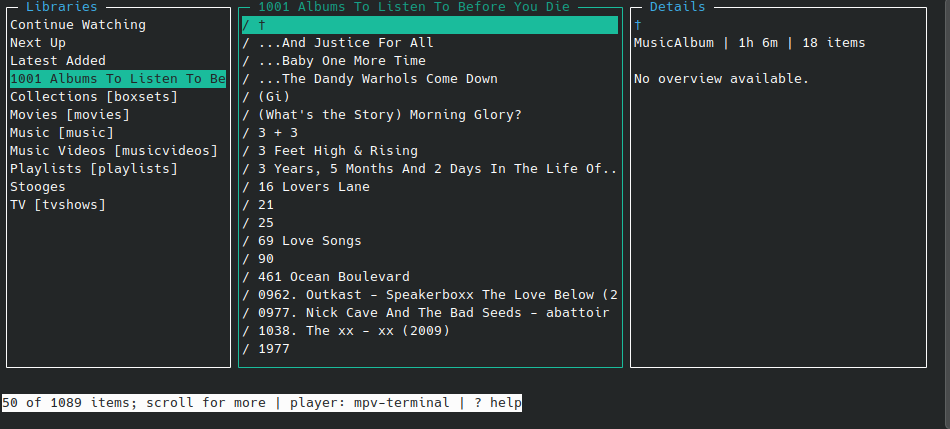
Task: Open Playlists [playlists] library
Action: (94, 168)
